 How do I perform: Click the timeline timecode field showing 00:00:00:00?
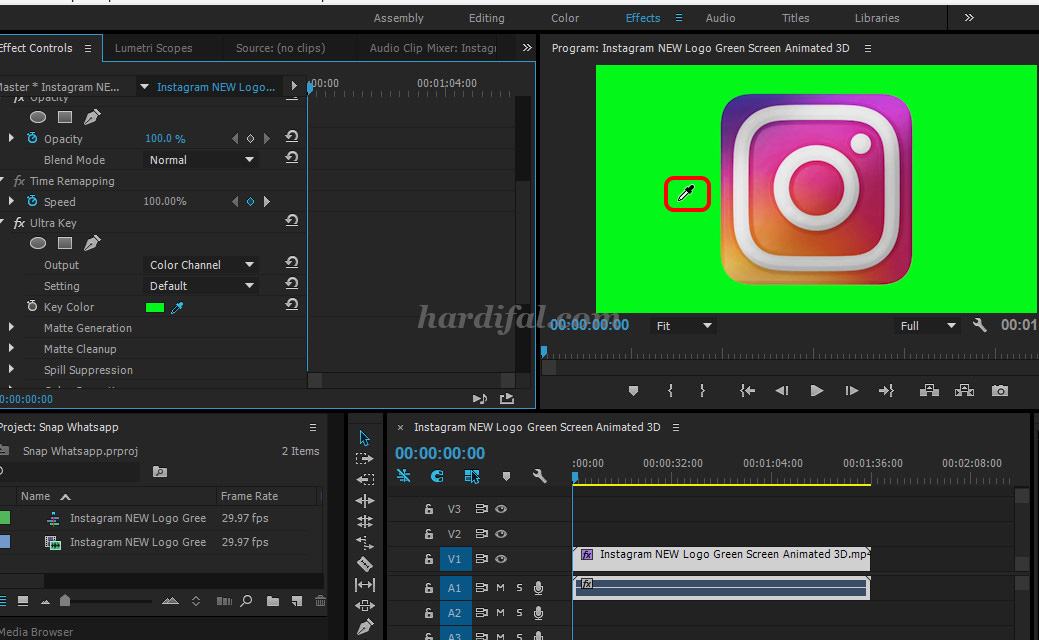tap(440, 452)
